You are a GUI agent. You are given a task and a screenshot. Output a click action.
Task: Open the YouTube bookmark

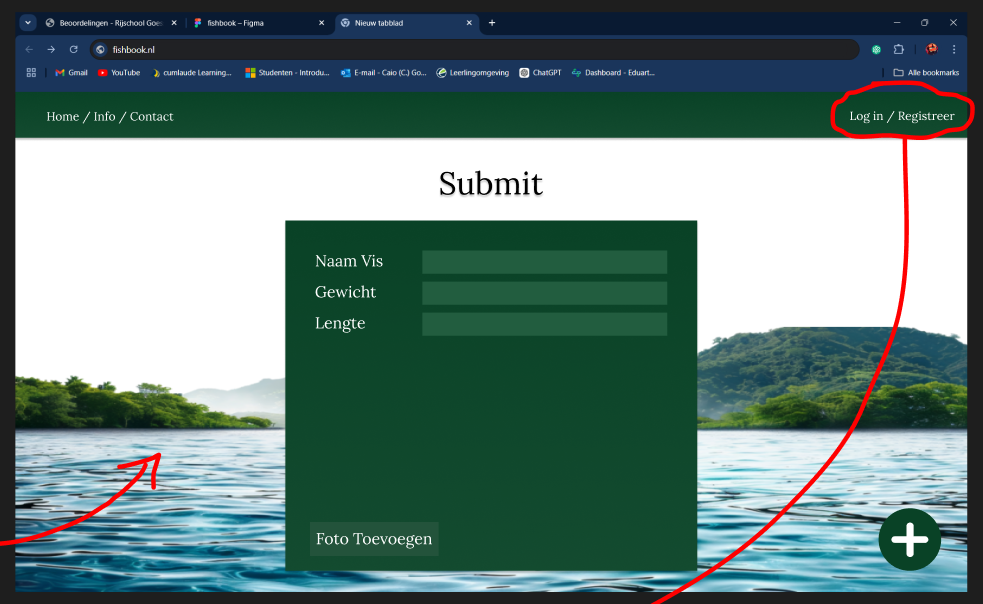118,73
